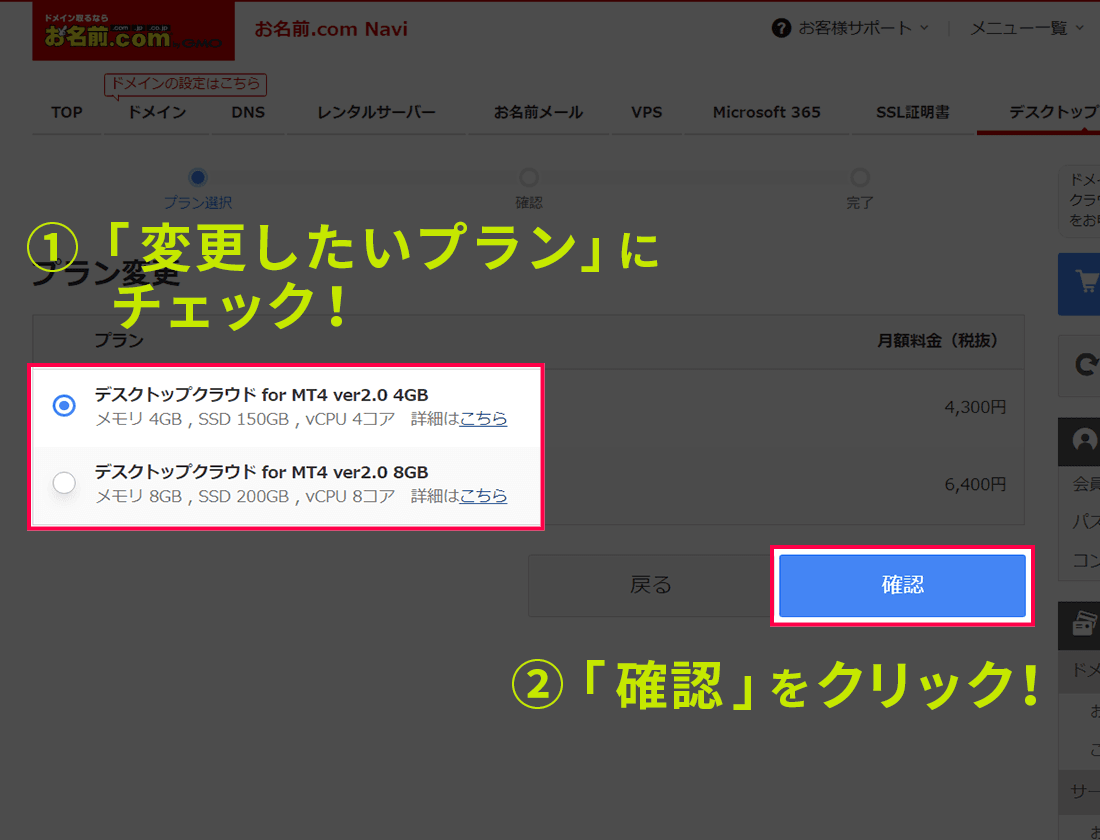Viewport: 1100px width, 840px height.
Task: Click the blue 確認 button
Action: [x=902, y=585]
